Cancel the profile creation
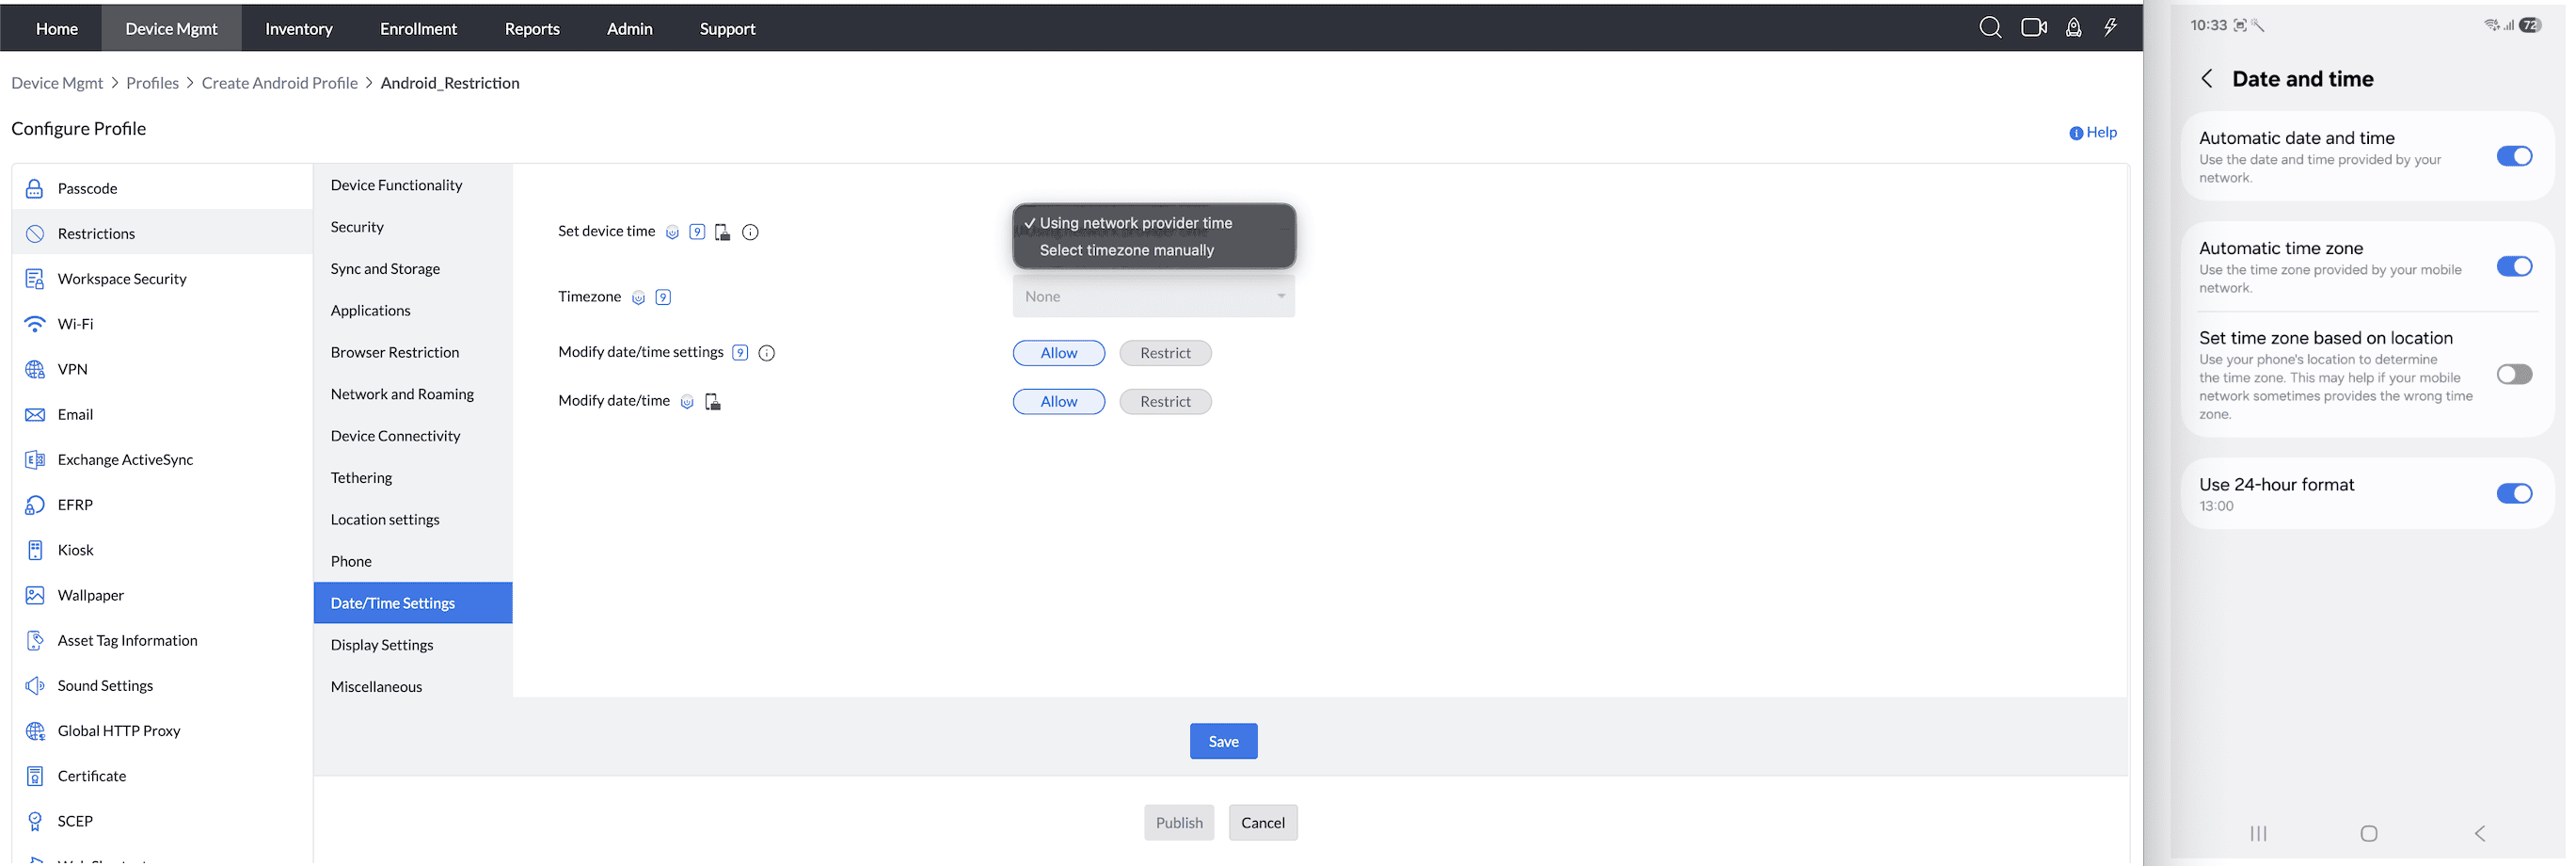Viewport: 2576px width, 866px height. click(1263, 822)
